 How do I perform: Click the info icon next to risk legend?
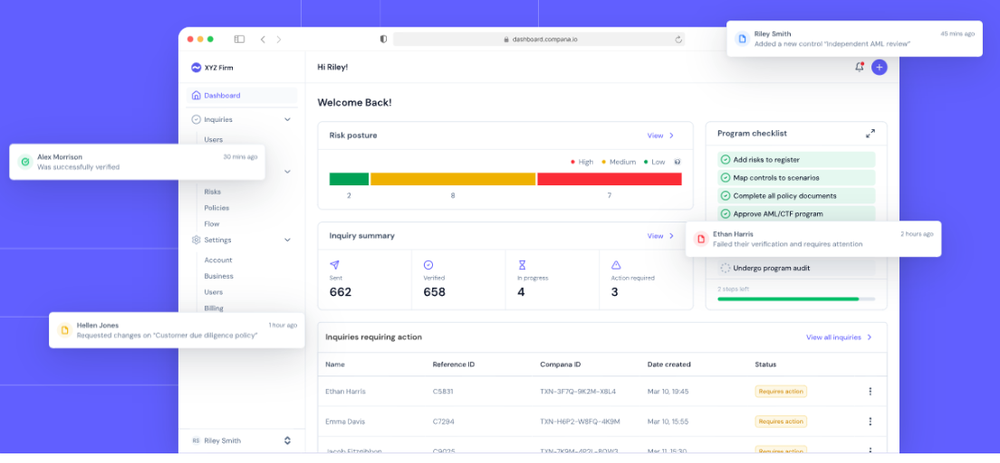click(677, 162)
